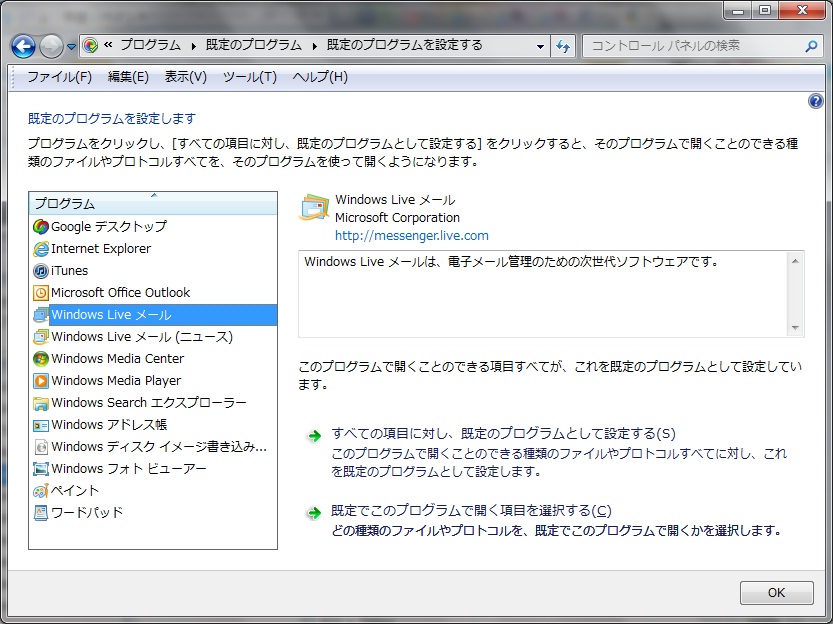Select Windows フォト ビューアー entry
This screenshot has height=624, width=833.
pyautogui.click(x=129, y=469)
